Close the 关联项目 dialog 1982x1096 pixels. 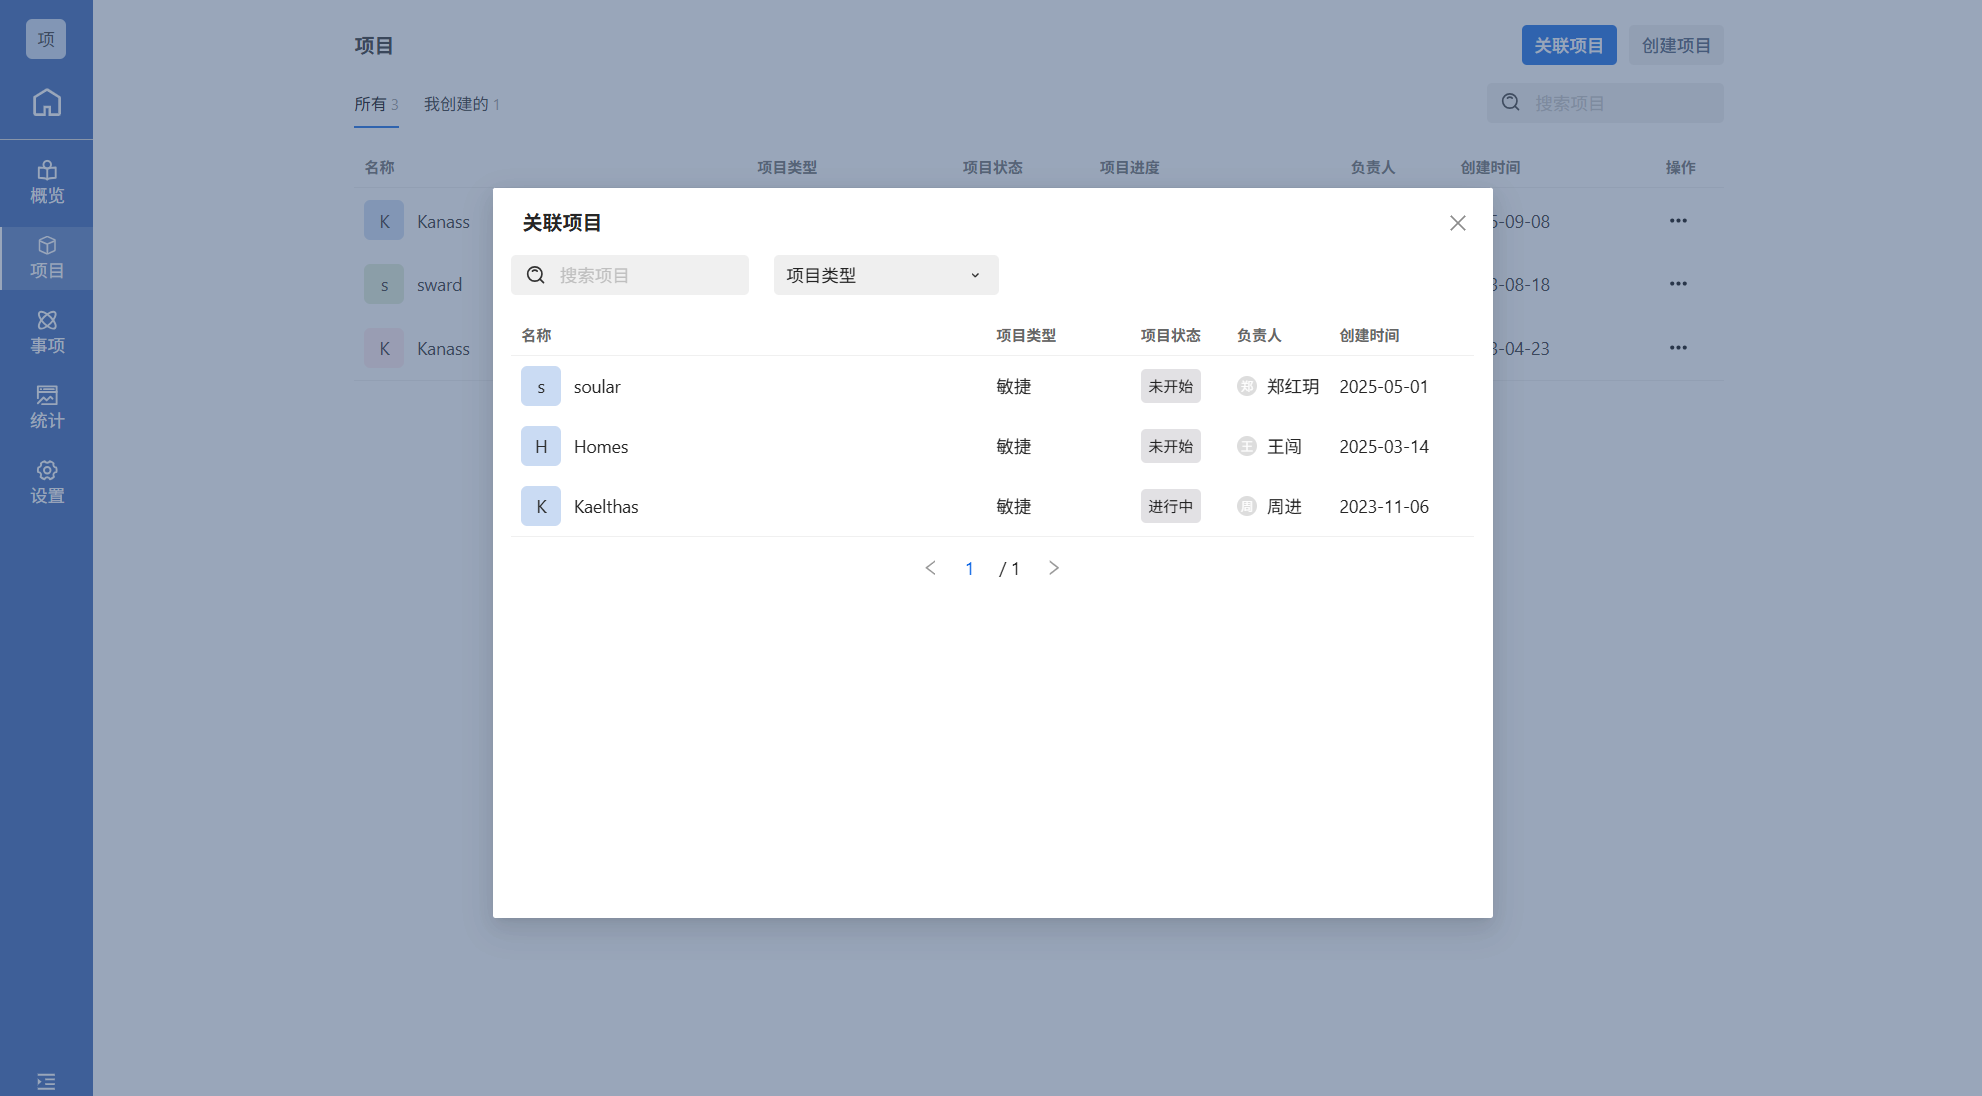1457,223
